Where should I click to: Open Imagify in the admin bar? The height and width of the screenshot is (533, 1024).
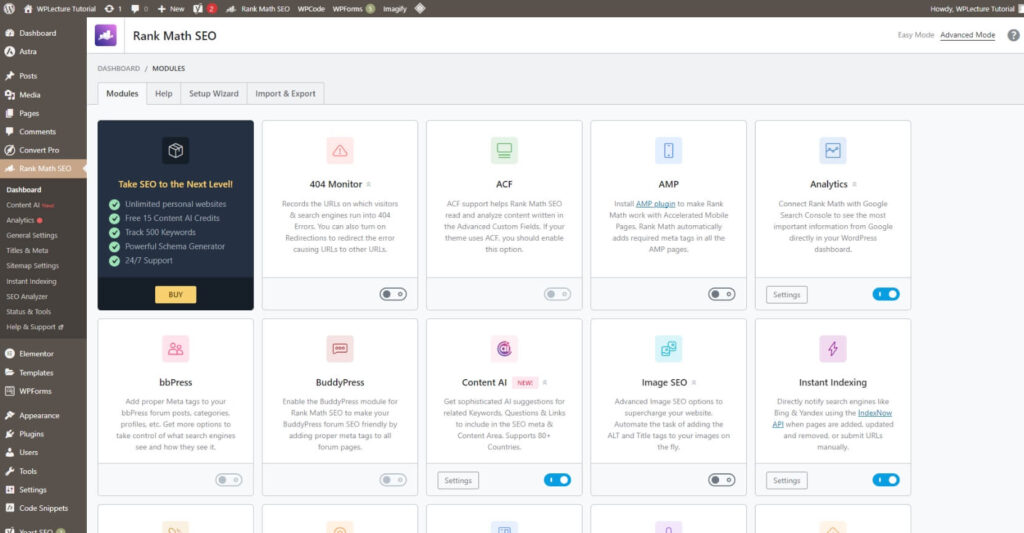click(394, 8)
